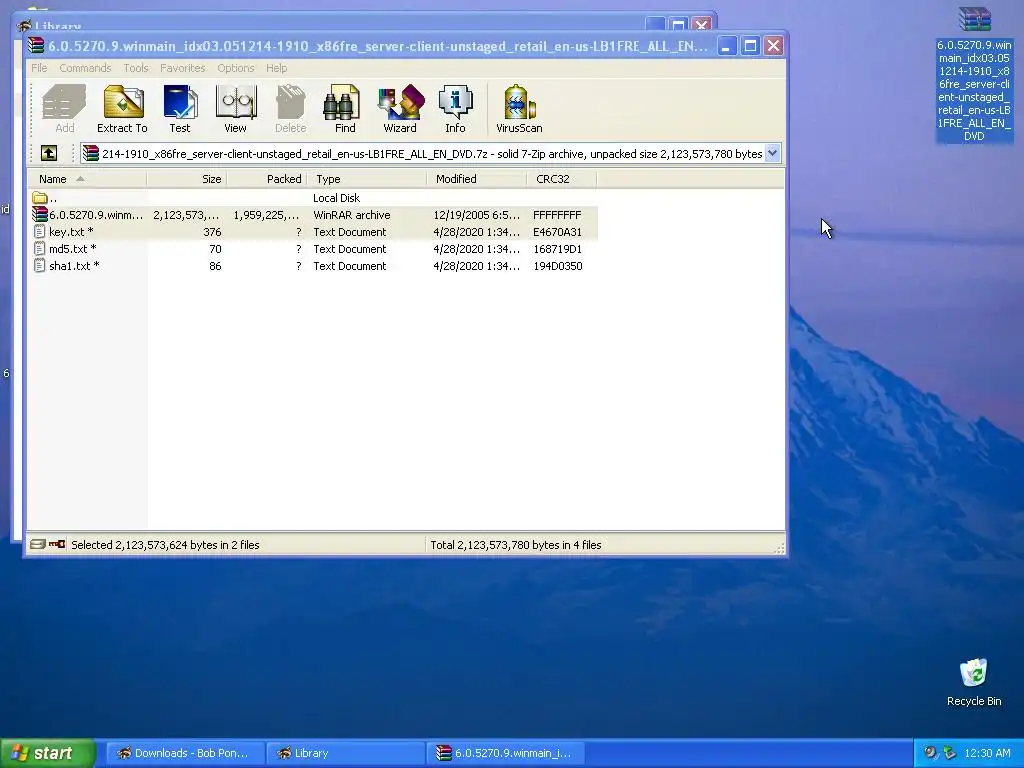Launch the Wizard tool
This screenshot has height=768, width=1024.
pyautogui.click(x=400, y=109)
